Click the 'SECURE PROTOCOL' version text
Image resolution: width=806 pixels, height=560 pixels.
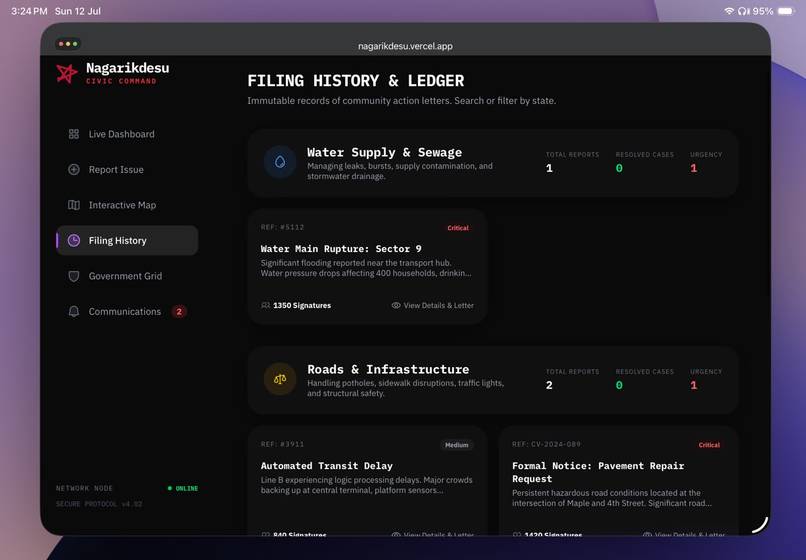click(x=99, y=504)
